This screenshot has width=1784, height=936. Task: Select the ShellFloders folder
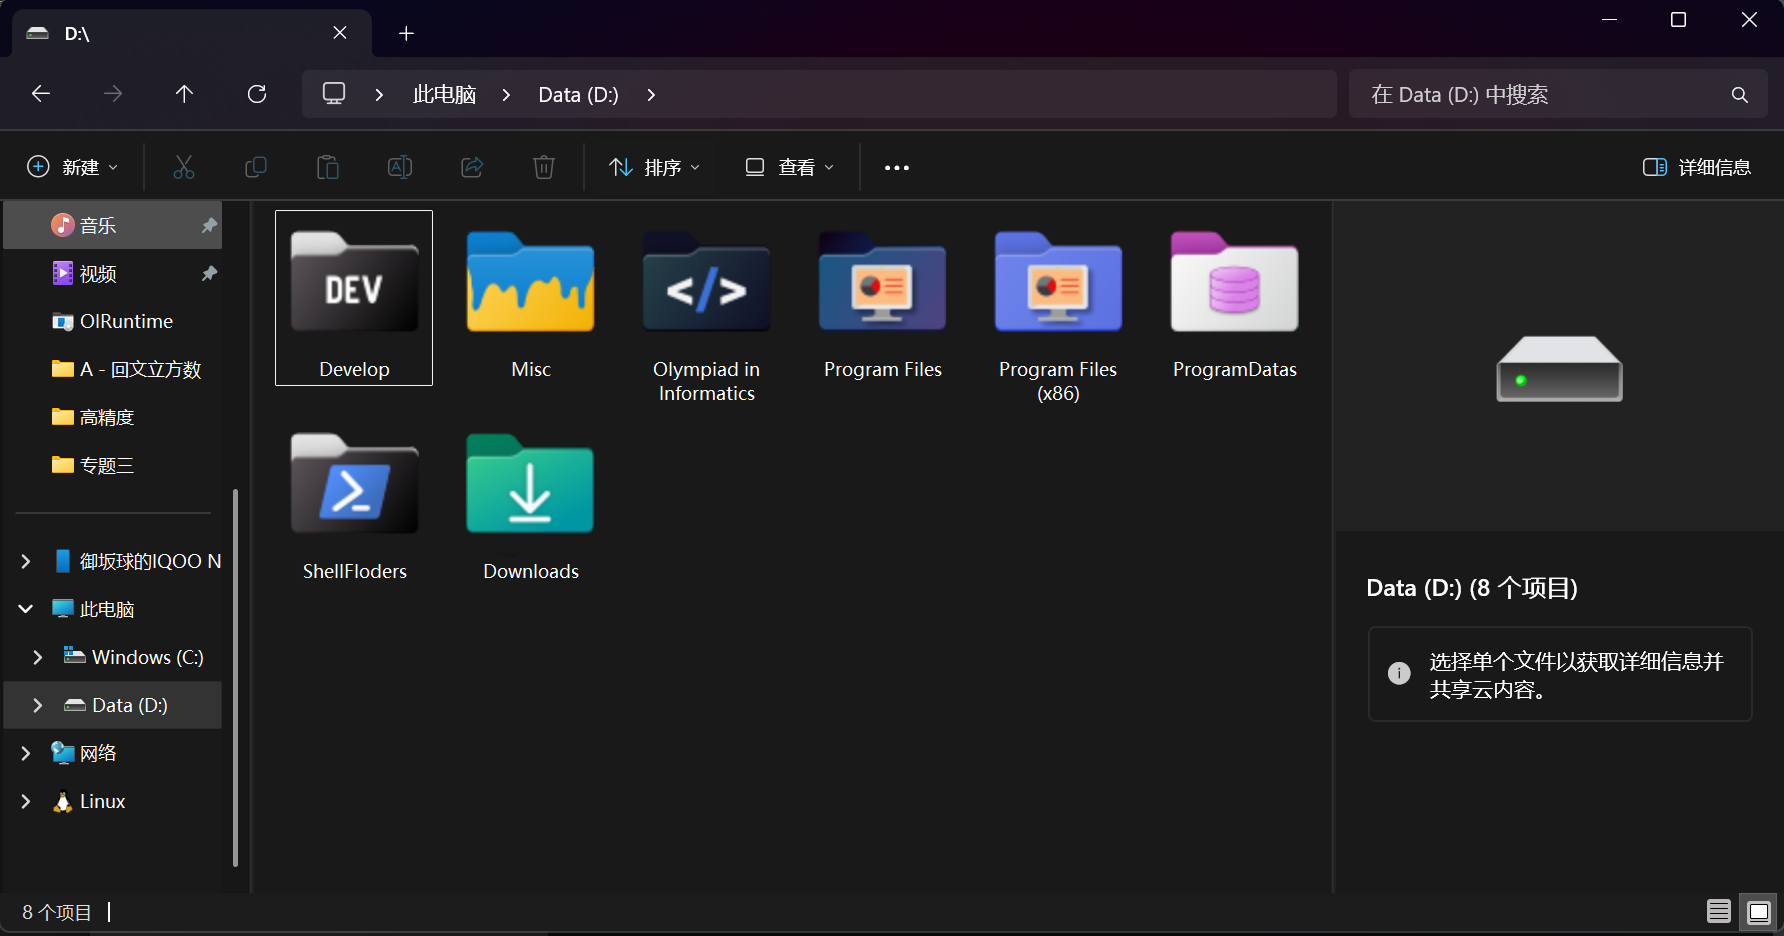355,500
